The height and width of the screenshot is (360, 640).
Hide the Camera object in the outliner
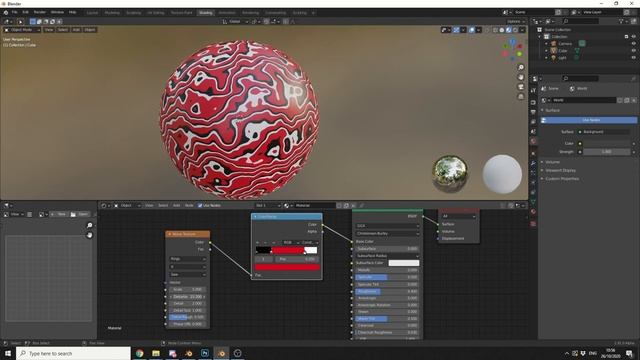[x=634, y=44]
